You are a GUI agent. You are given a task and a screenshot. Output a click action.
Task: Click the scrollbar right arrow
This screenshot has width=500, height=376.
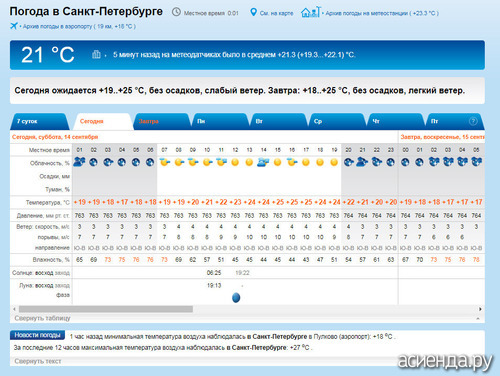[480, 309]
